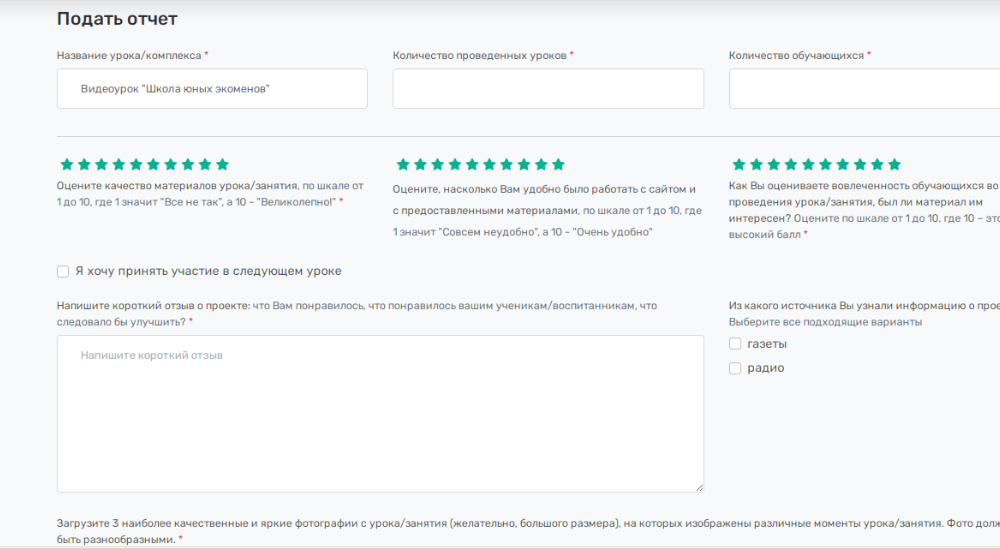Rate lesson materials quality with first star
Image resolution: width=1000 pixels, height=550 pixels.
click(x=67, y=164)
